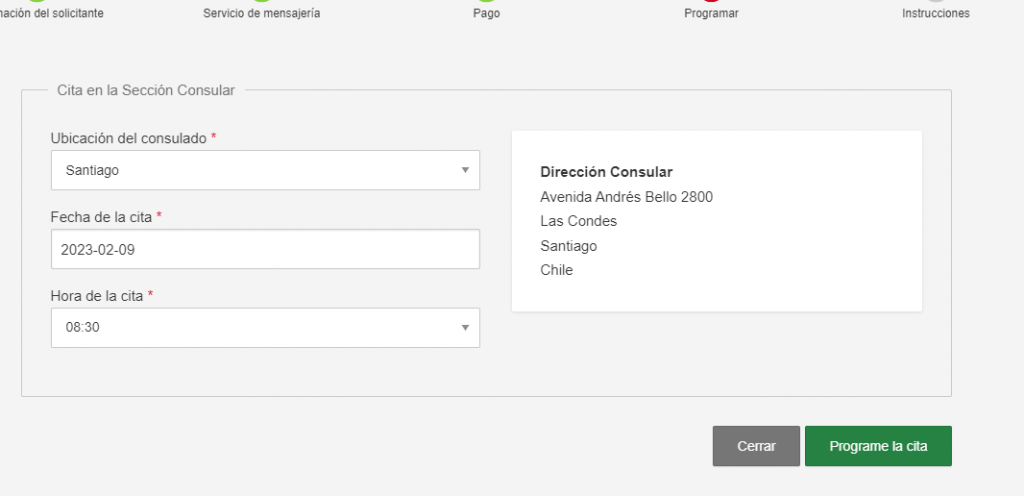This screenshot has width=1024, height=496.
Task: Click the arrow next to the 08:30 time
Action: [465, 328]
